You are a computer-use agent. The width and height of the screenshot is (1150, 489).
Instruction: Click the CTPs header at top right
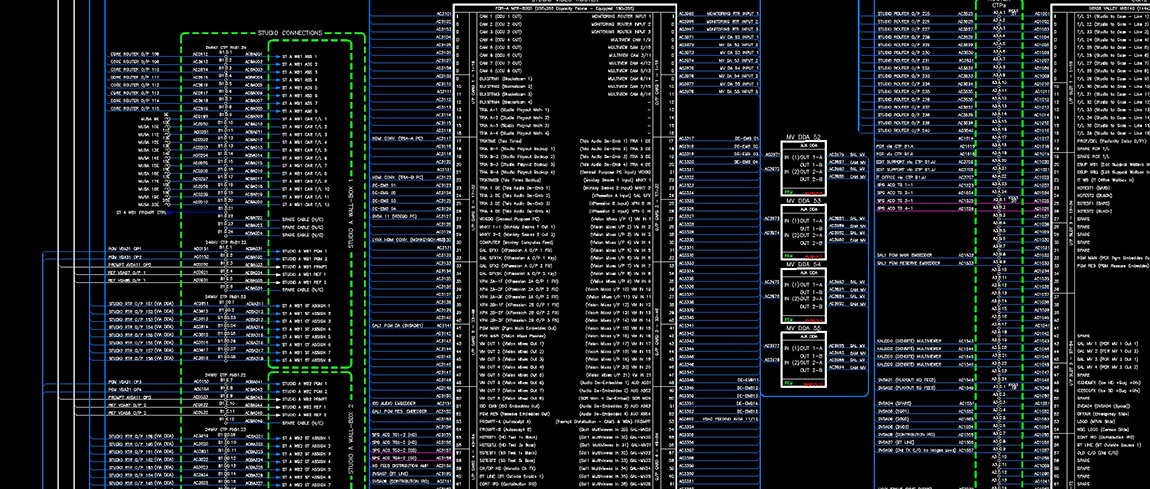coord(998,4)
